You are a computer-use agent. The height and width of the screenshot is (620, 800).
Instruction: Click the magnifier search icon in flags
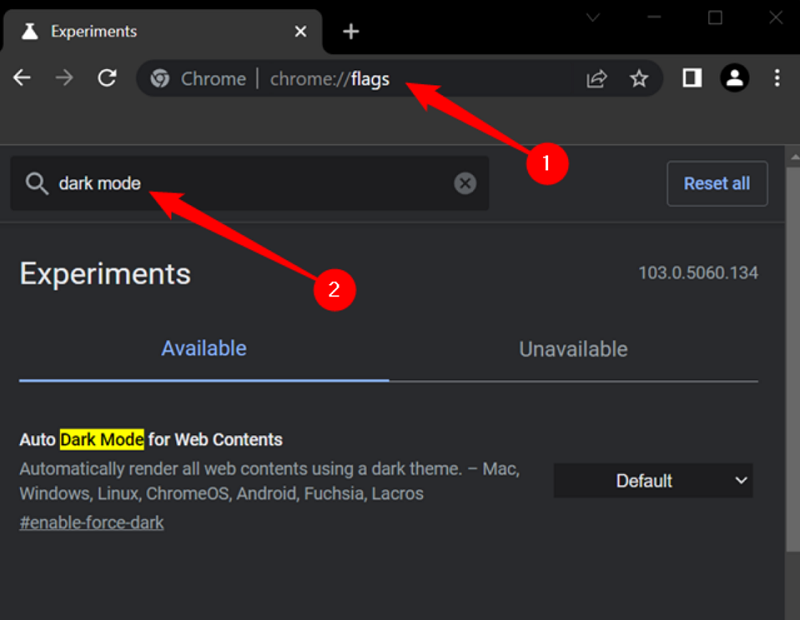37,184
